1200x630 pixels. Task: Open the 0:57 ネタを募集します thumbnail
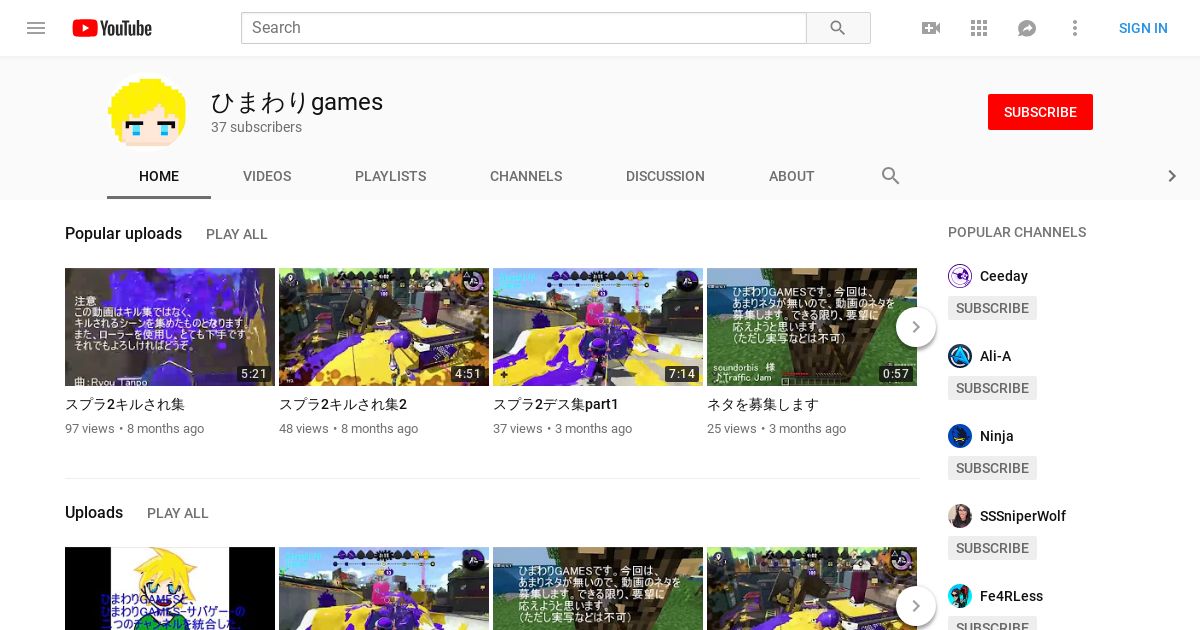click(812, 327)
